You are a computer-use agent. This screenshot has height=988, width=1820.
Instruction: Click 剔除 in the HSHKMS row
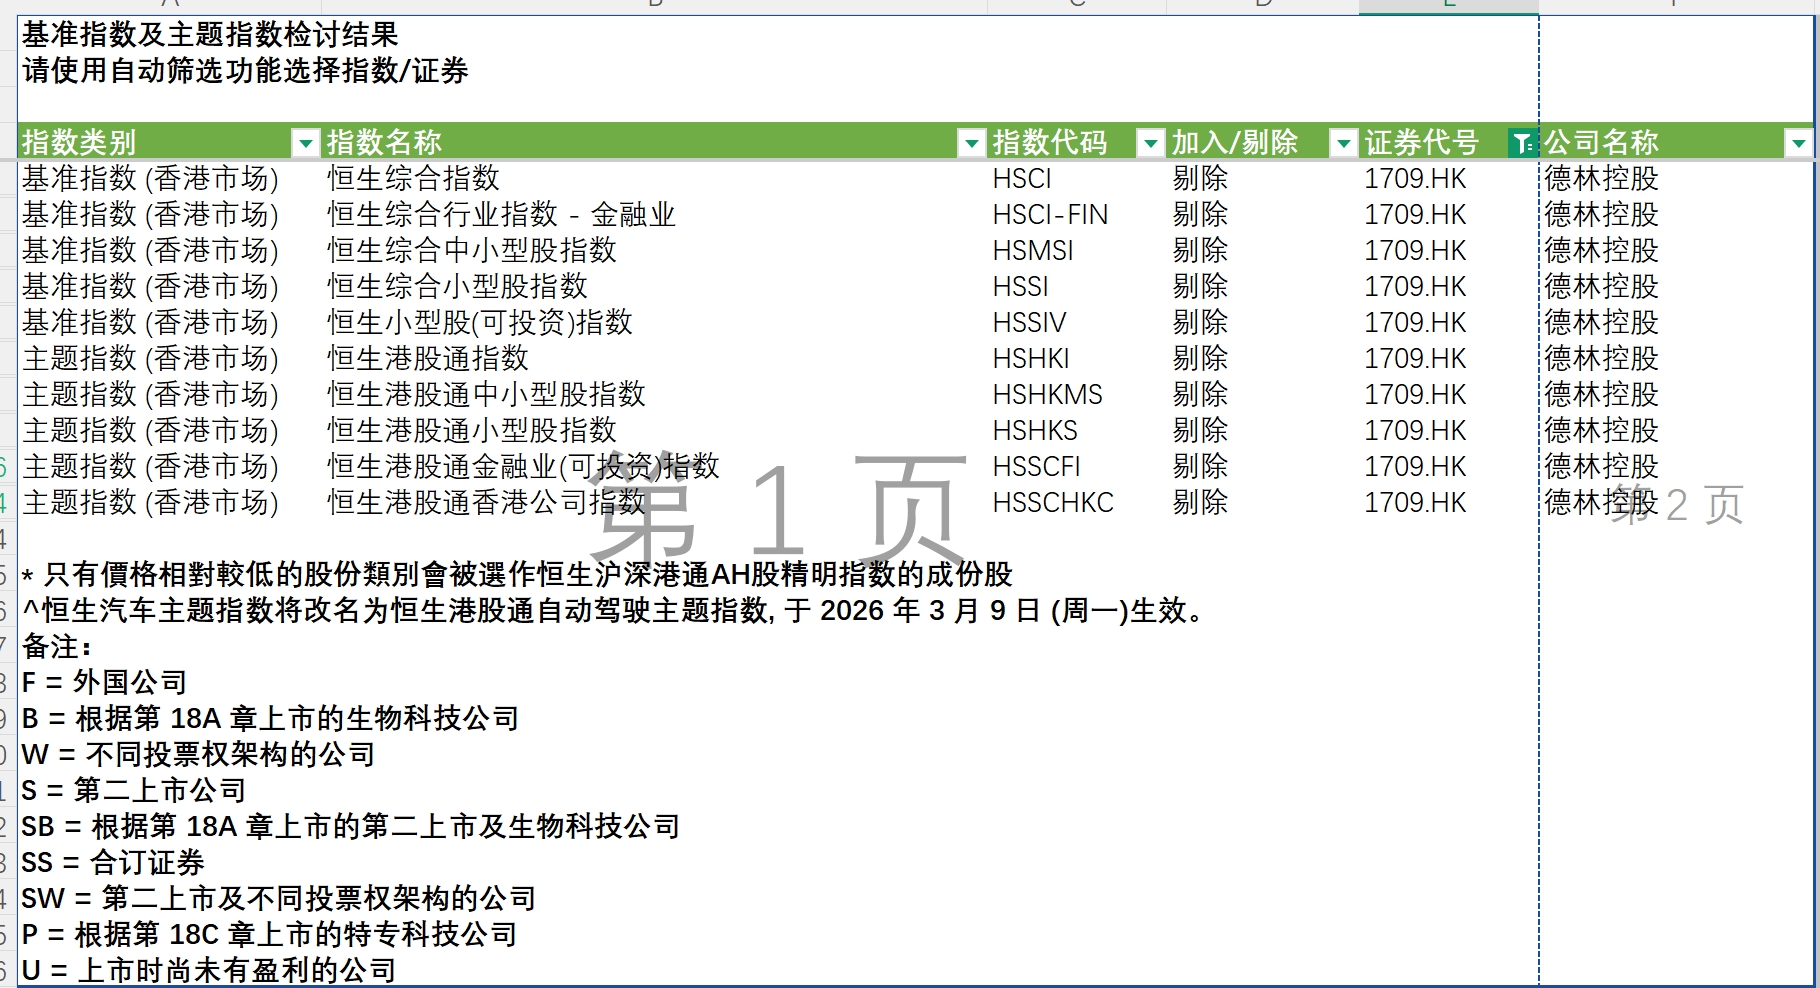(1200, 395)
